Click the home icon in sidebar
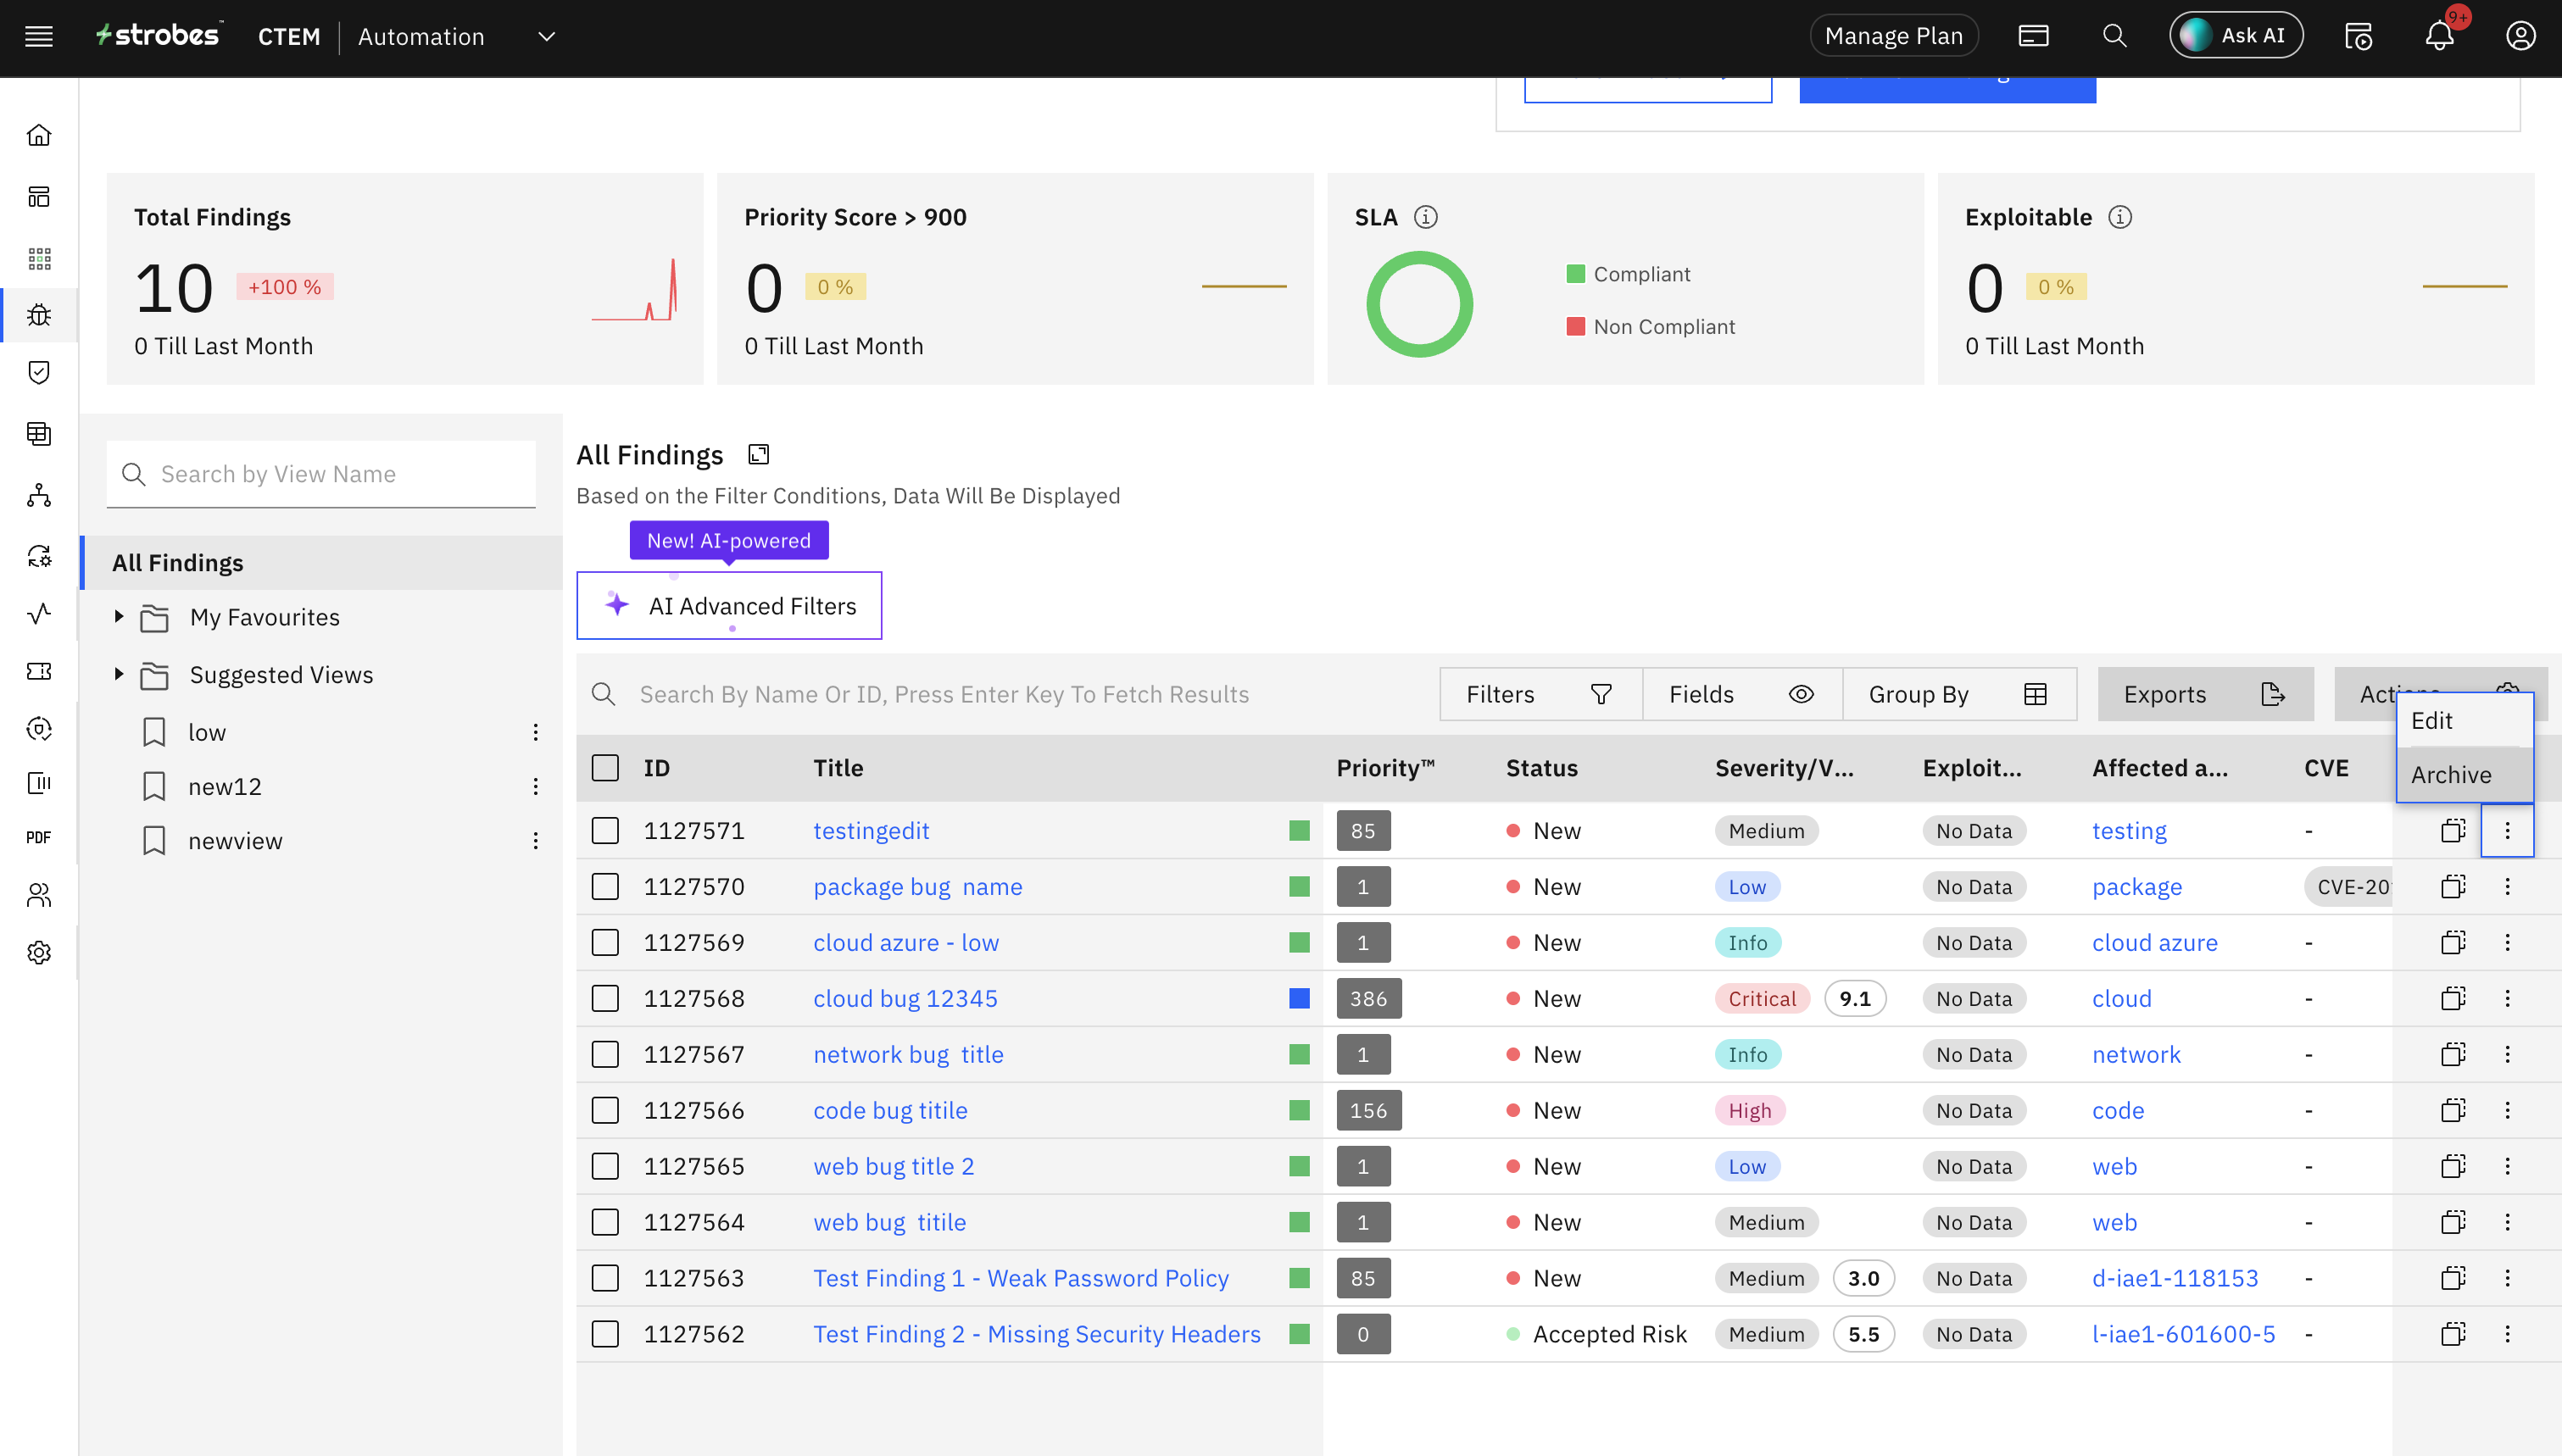Image resolution: width=2562 pixels, height=1456 pixels. pos(39,135)
